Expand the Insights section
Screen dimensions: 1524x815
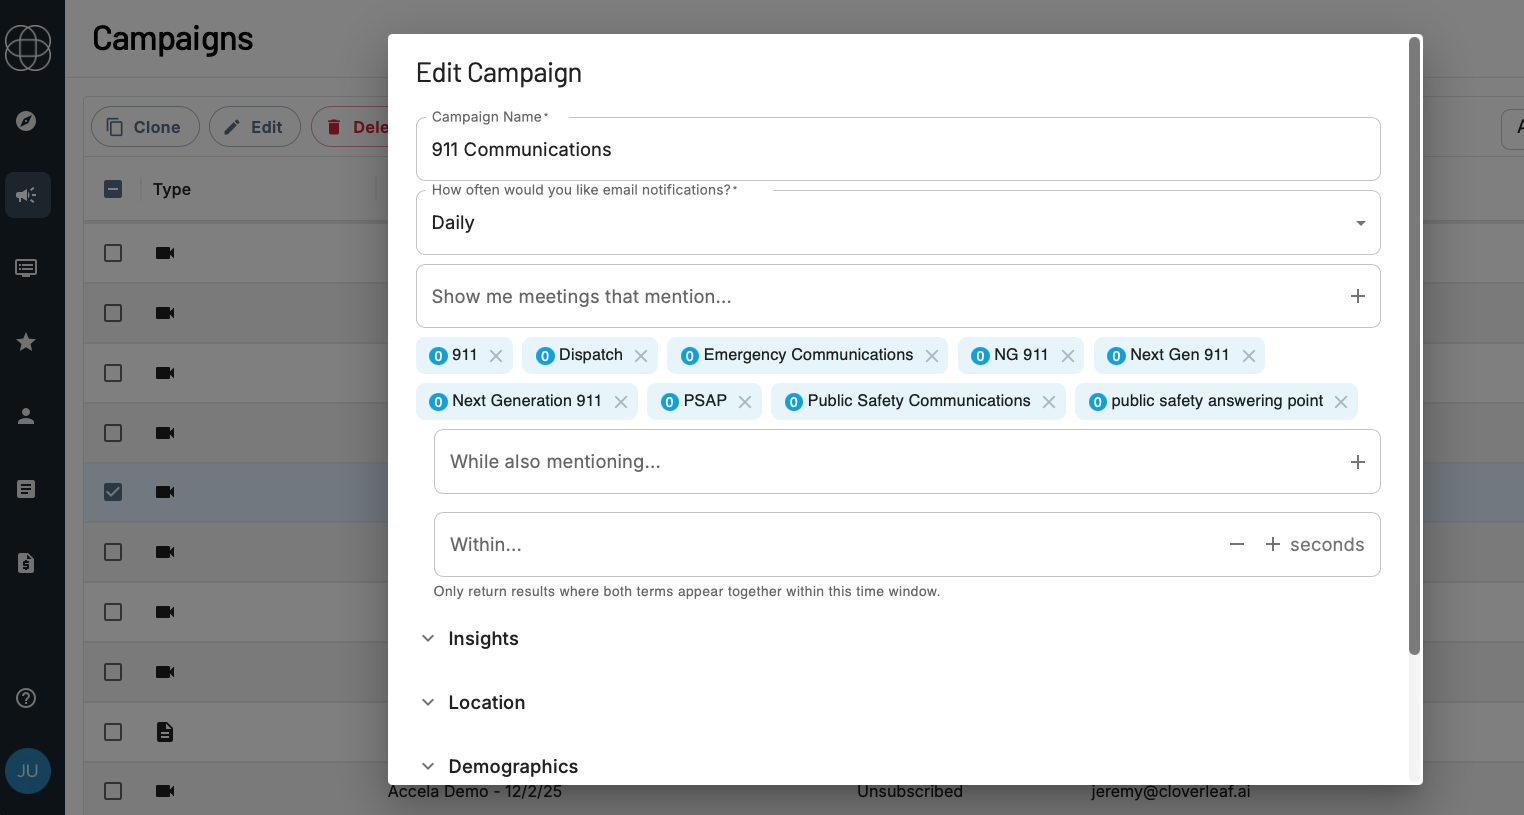pos(483,639)
